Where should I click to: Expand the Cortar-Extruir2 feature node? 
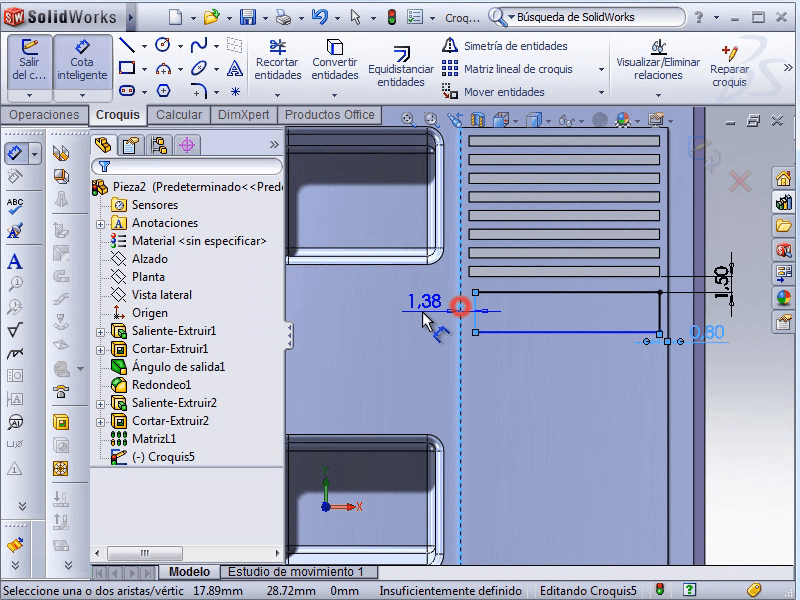(x=100, y=422)
